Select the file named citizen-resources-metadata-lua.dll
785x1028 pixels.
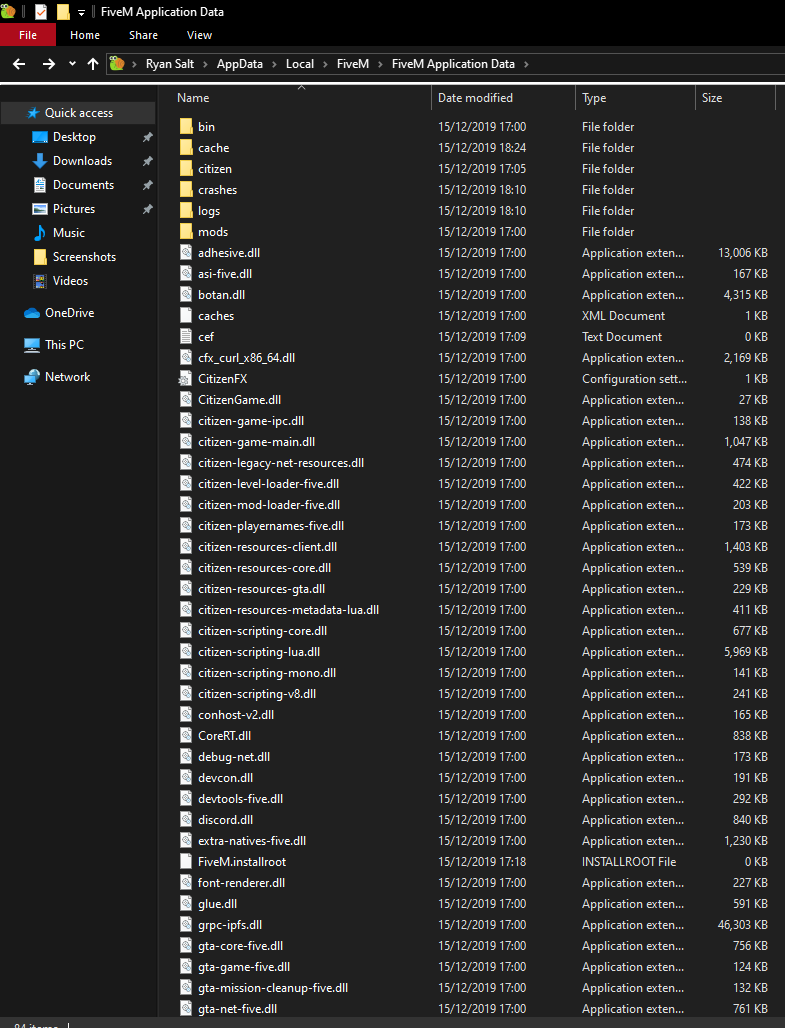coord(289,610)
